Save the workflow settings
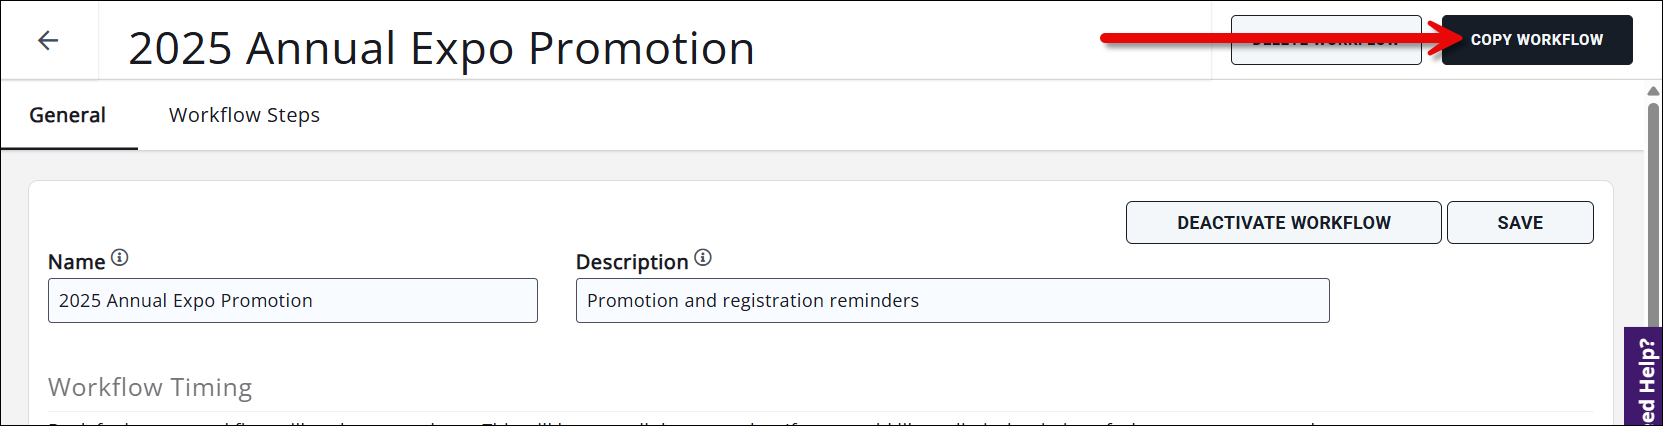This screenshot has width=1663, height=426. [1519, 223]
